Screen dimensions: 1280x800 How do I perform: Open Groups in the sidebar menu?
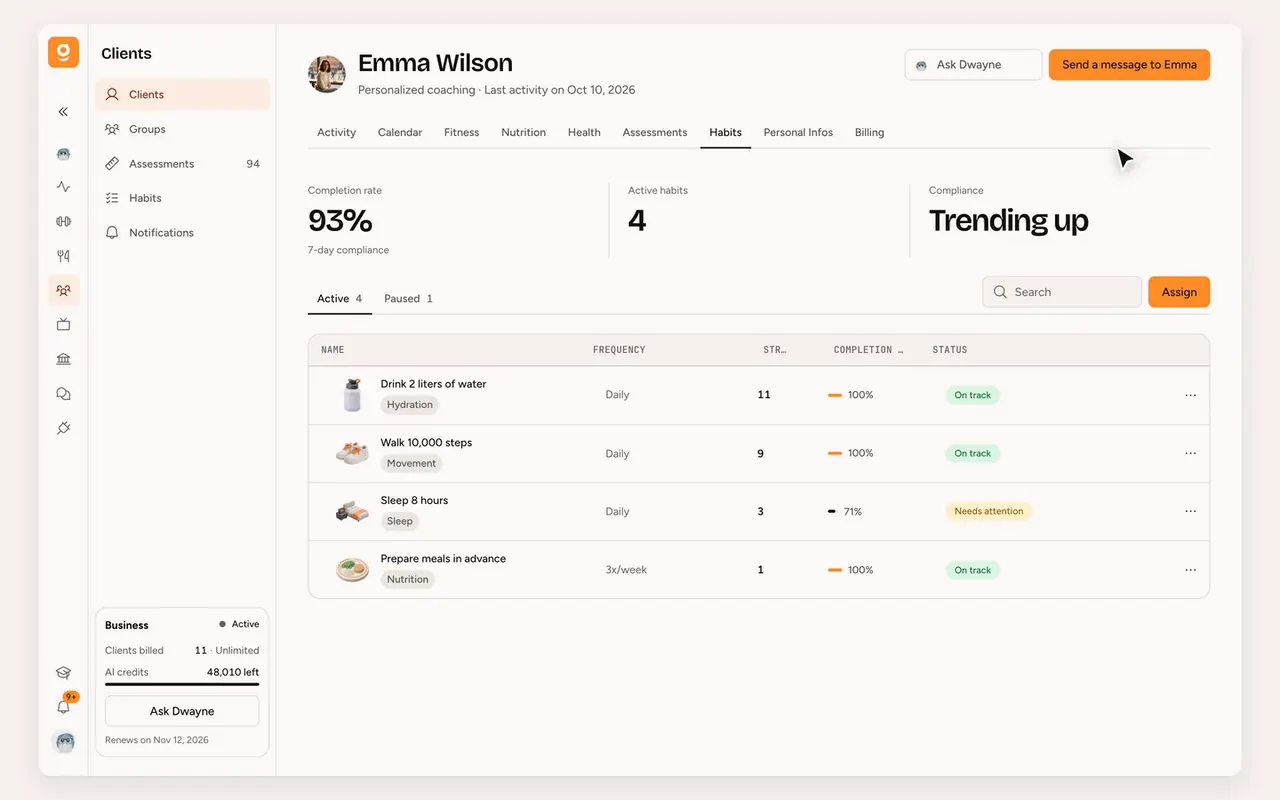coord(182,129)
